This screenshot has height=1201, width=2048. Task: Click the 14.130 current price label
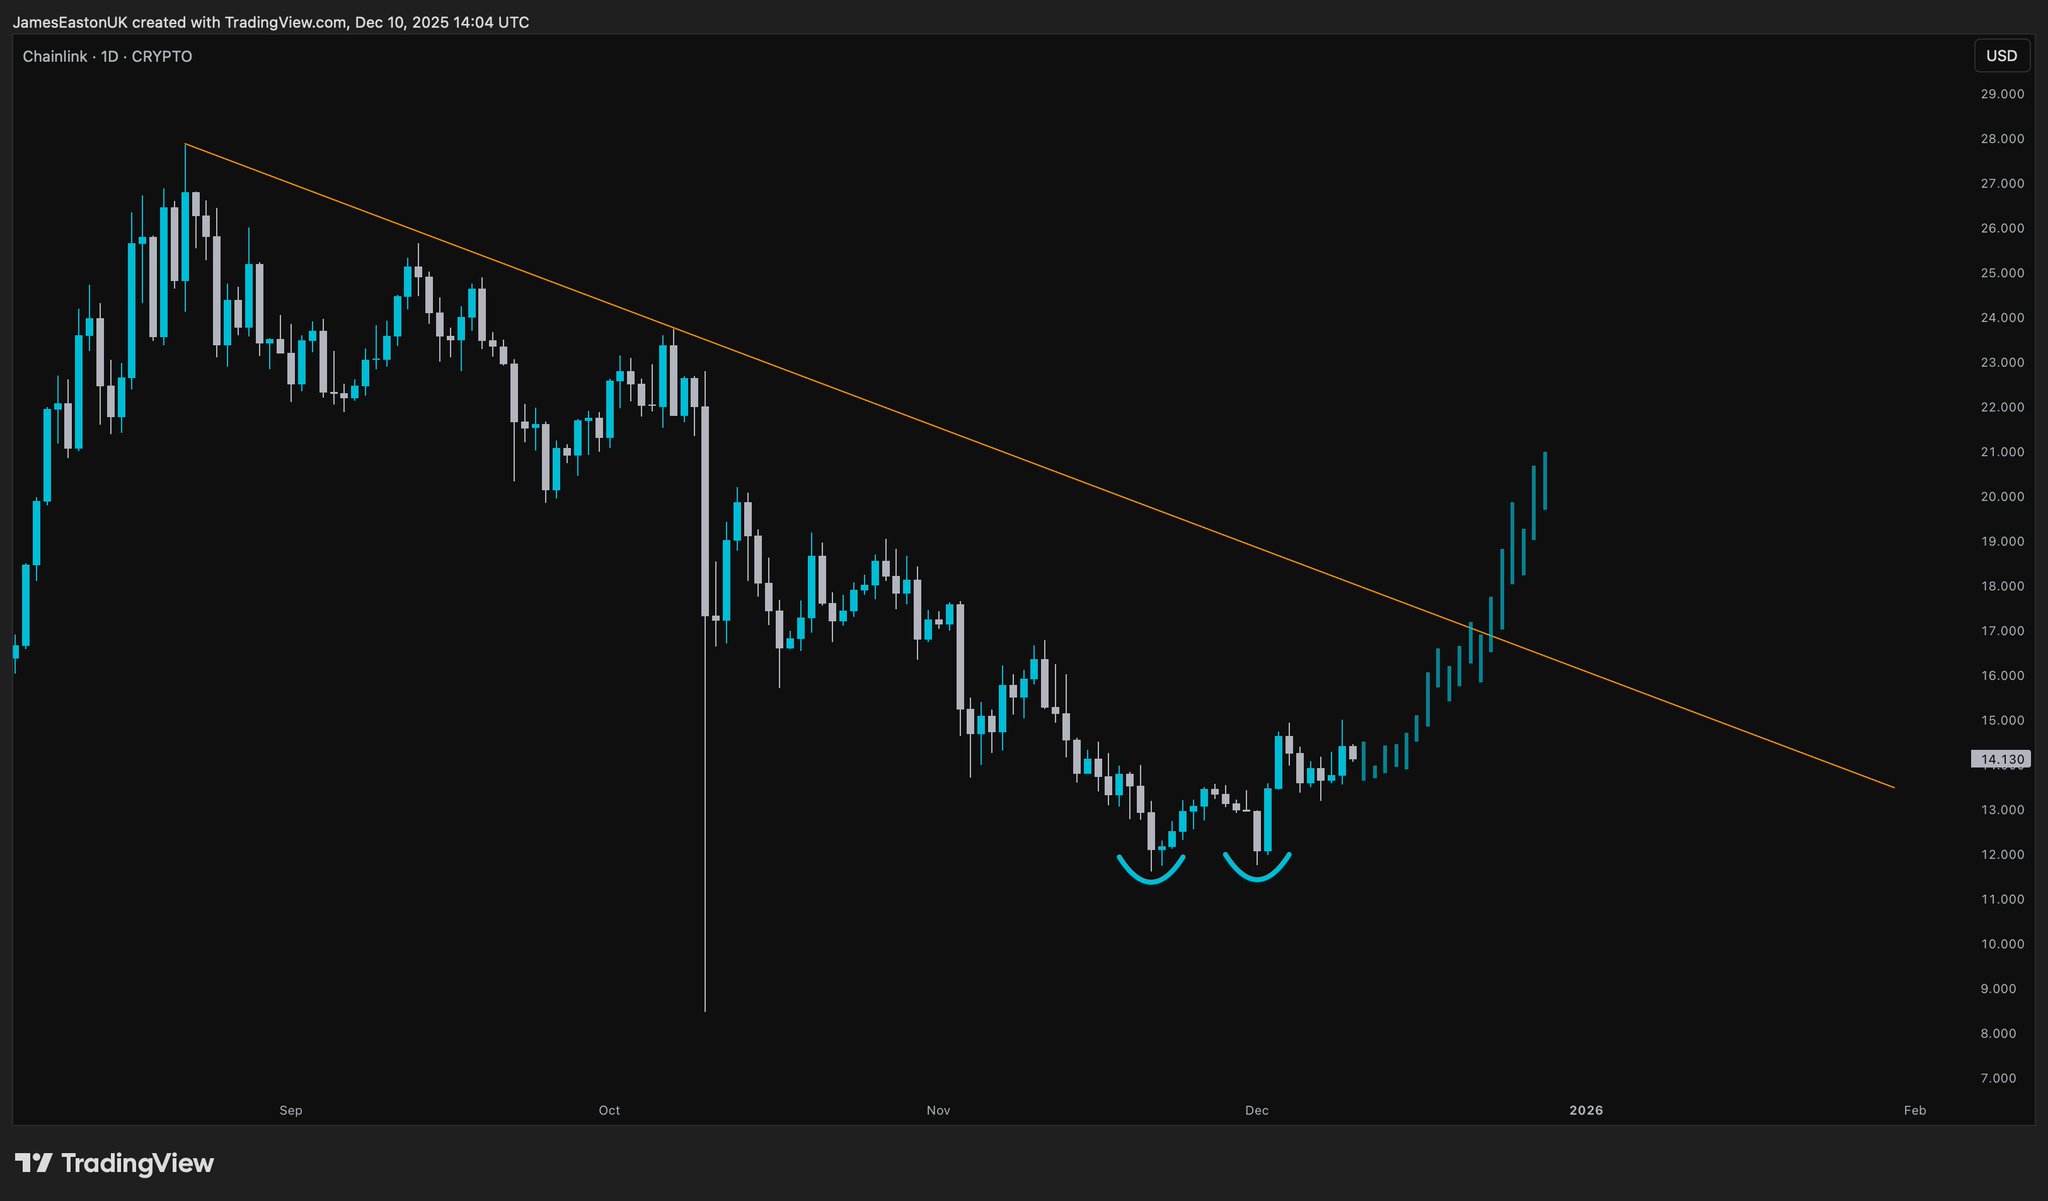coord(2001,759)
